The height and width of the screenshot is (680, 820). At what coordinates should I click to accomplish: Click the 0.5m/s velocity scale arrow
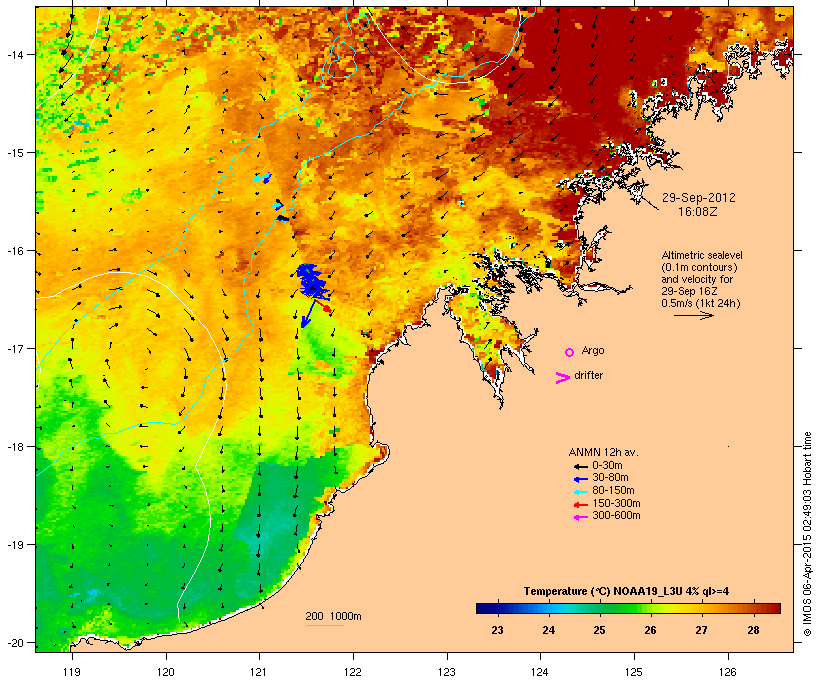pos(694,315)
